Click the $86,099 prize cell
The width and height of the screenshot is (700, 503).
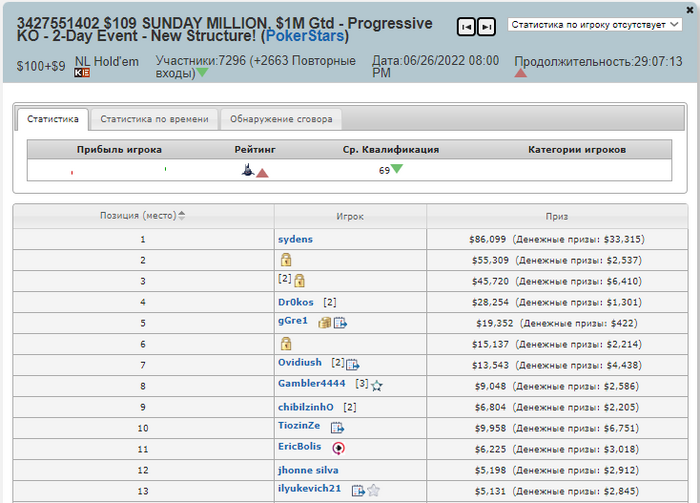click(x=557, y=239)
